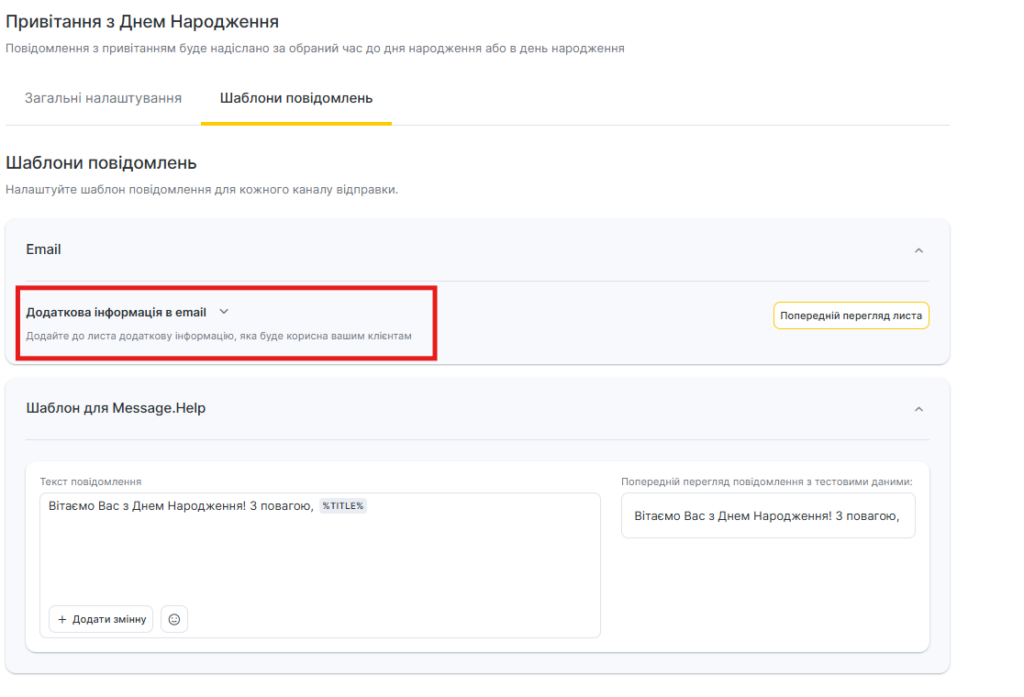Image resolution: width=1024 pixels, height=697 pixels.
Task: Select the Шаблони повідомлень tab
Action: click(x=296, y=98)
